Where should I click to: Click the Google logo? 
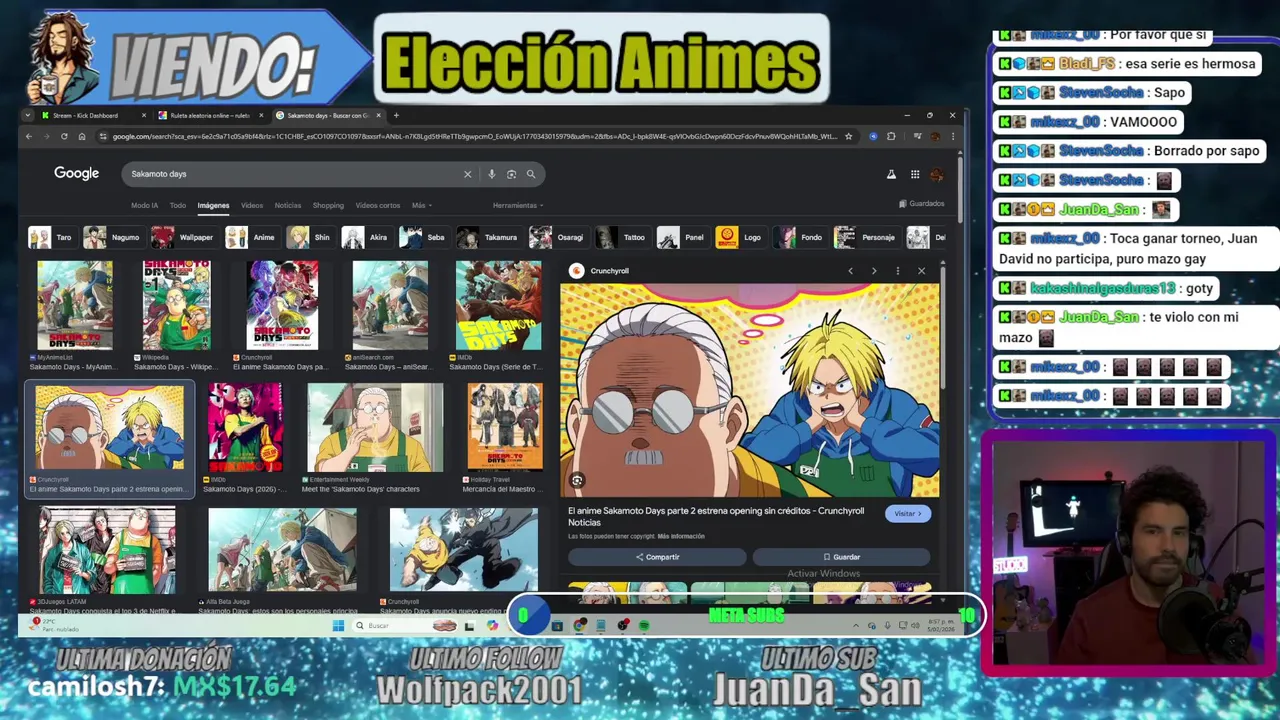coord(76,174)
